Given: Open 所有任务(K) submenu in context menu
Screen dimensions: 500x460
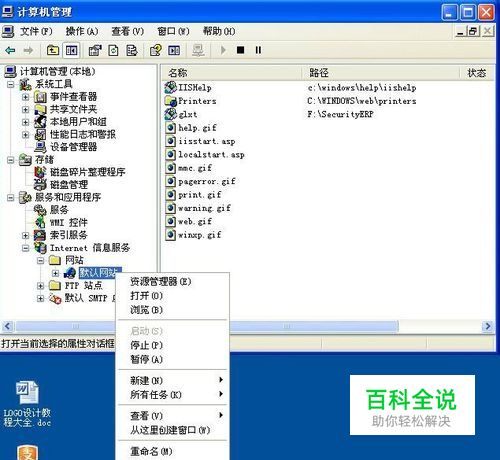Looking at the screenshot, I should (172, 395).
